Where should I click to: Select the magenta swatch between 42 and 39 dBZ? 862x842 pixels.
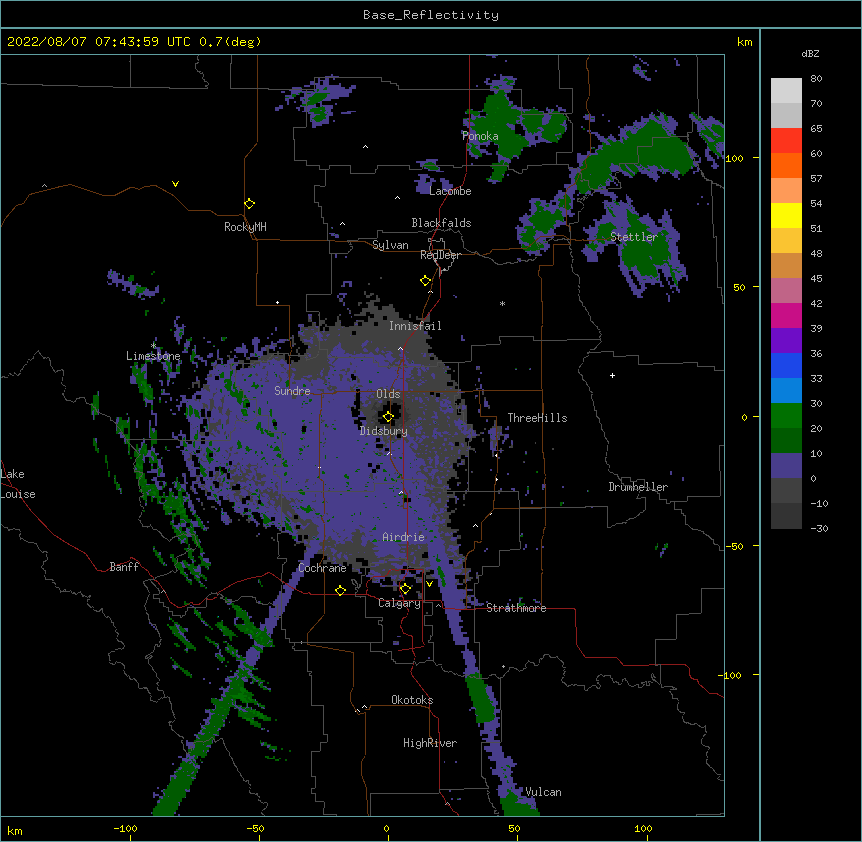pos(786,315)
